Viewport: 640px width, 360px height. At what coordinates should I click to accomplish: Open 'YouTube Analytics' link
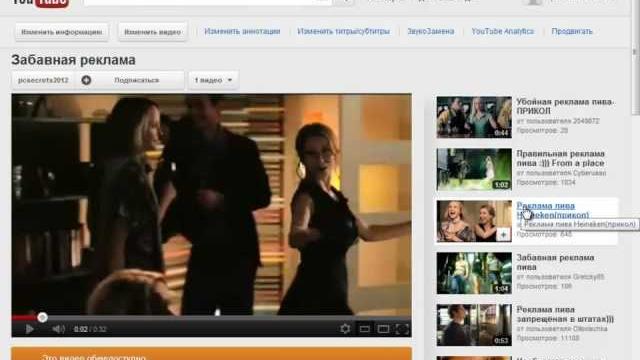point(502,31)
